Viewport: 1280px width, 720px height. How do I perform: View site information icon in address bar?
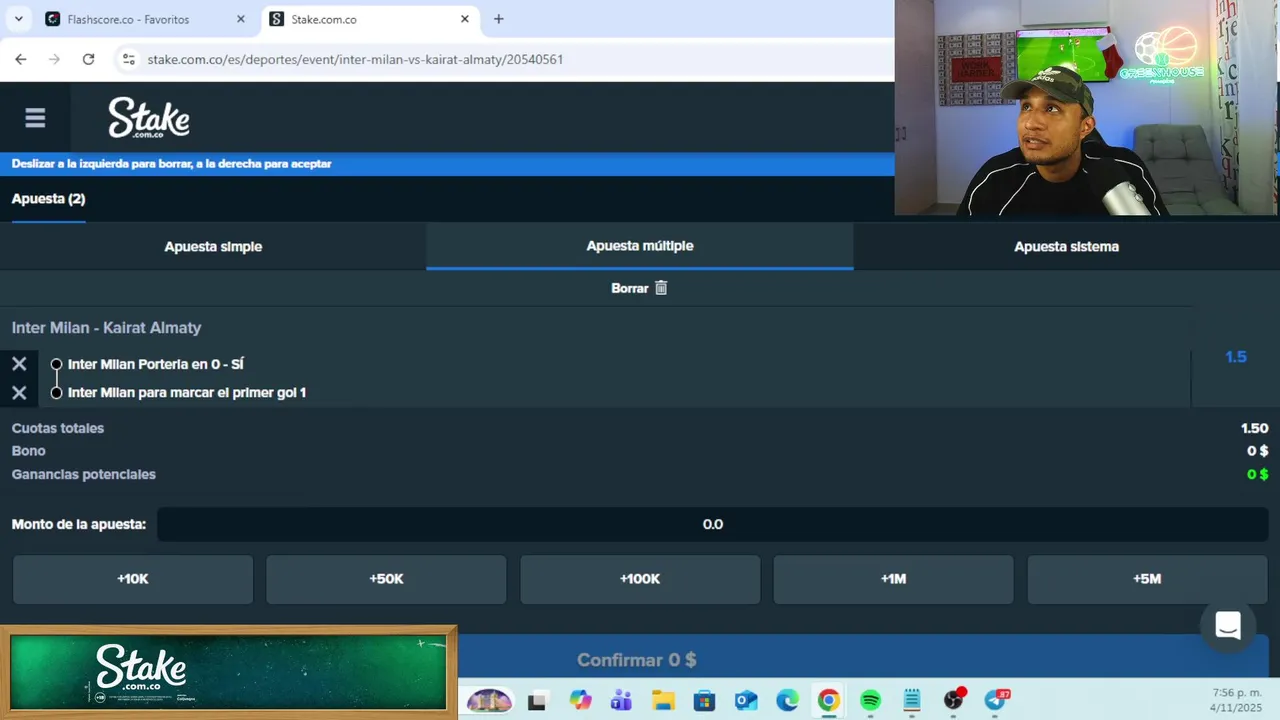tap(128, 60)
